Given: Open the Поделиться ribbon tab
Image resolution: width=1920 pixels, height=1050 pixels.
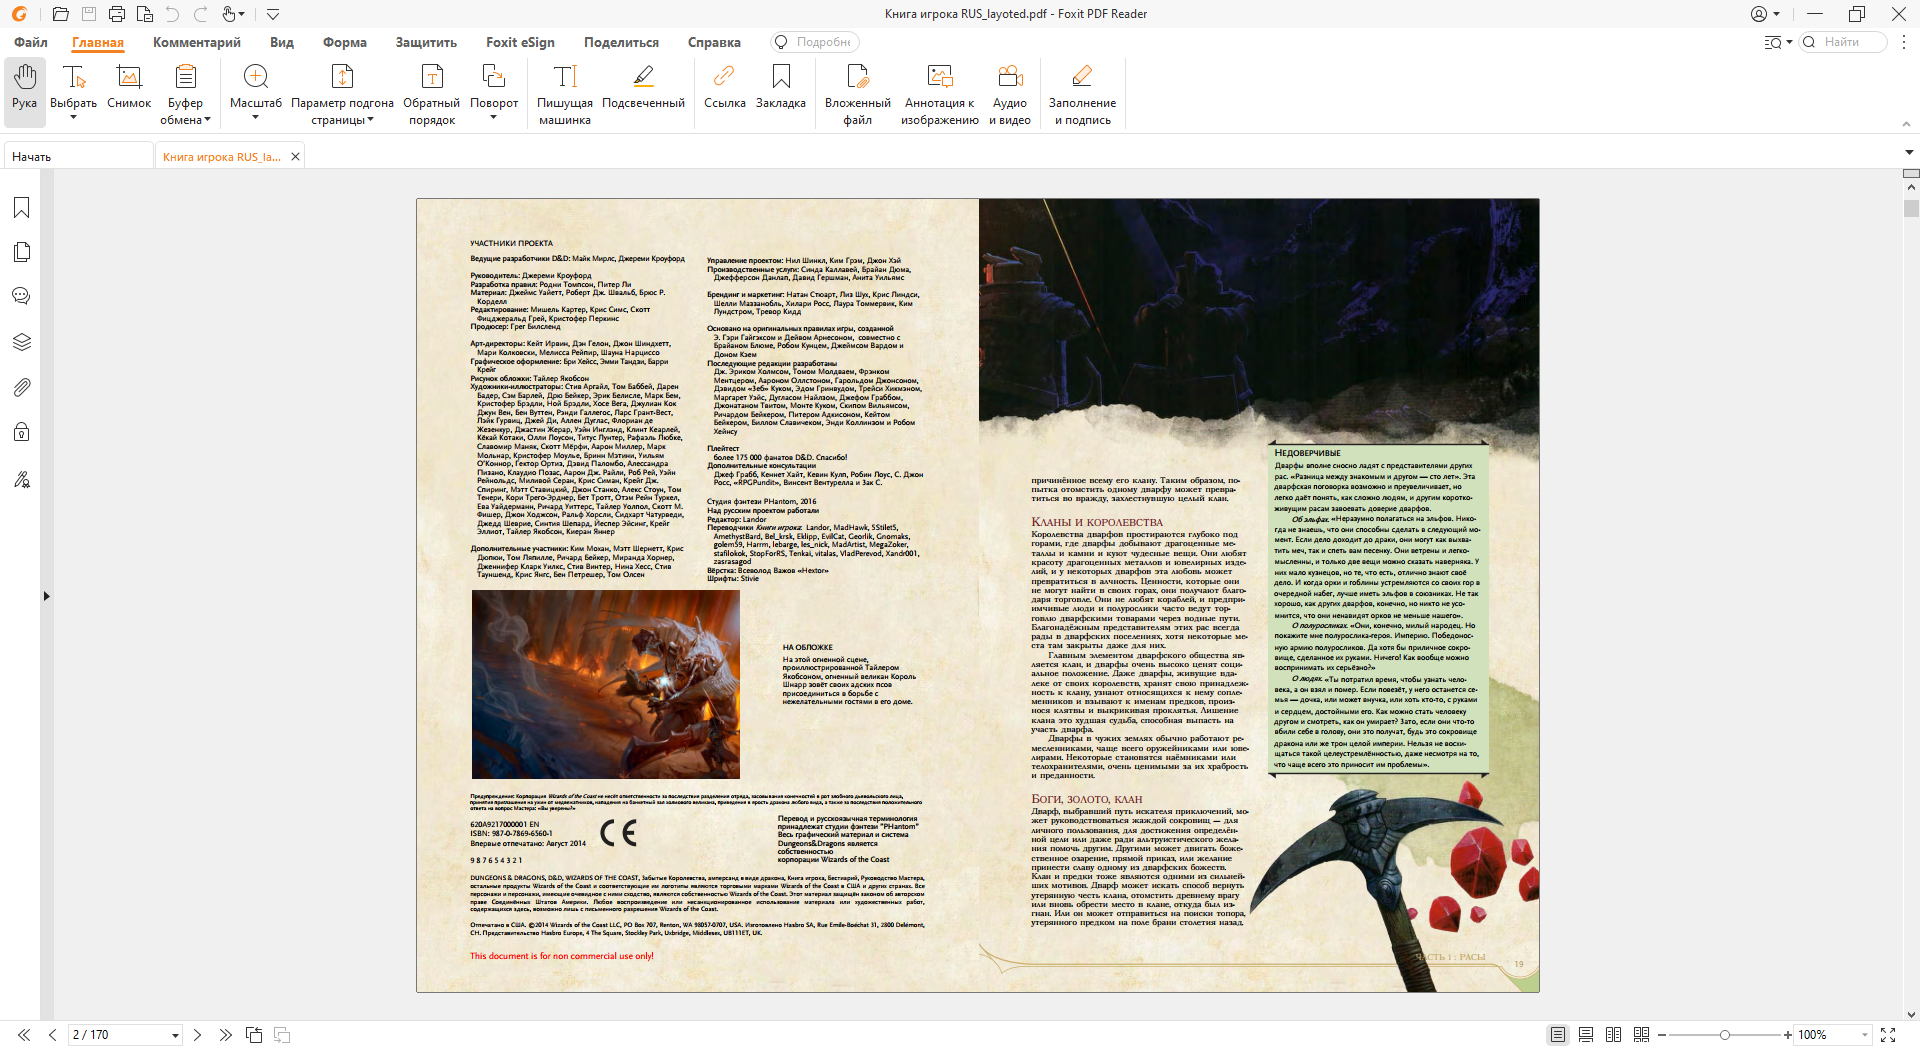Looking at the screenshot, I should pyautogui.click(x=622, y=42).
